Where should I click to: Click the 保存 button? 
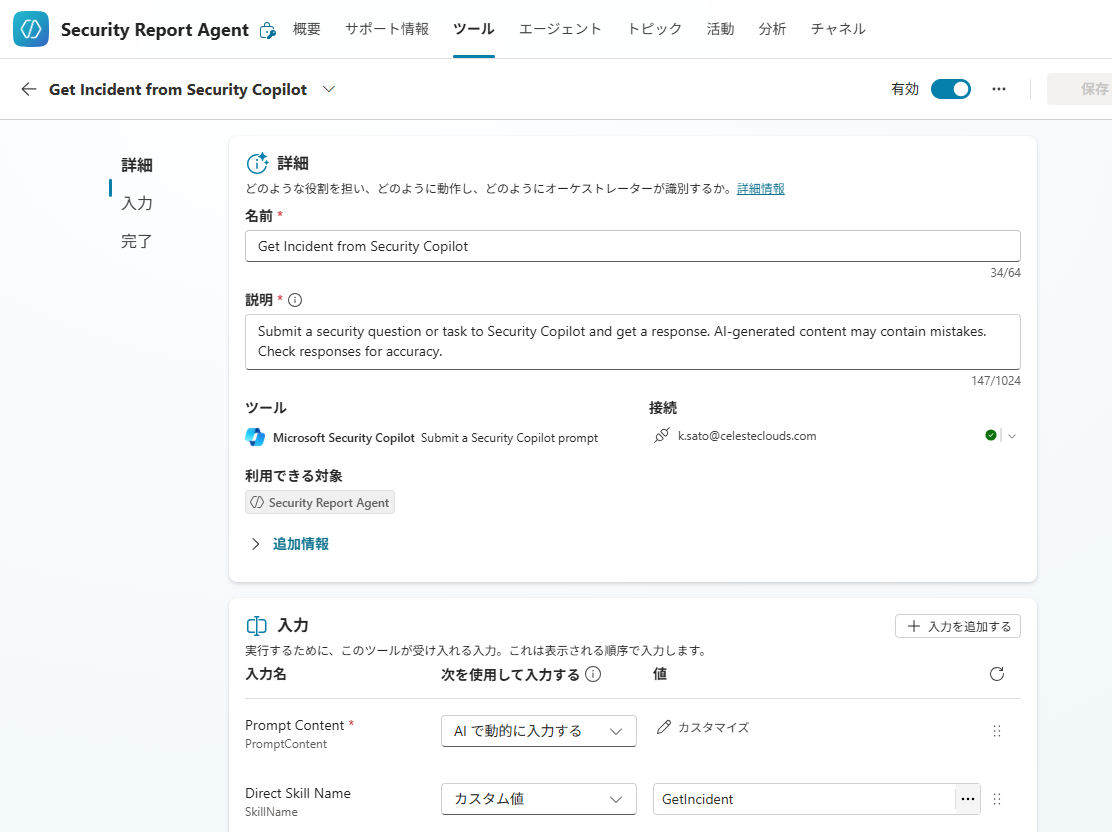tap(1080, 89)
